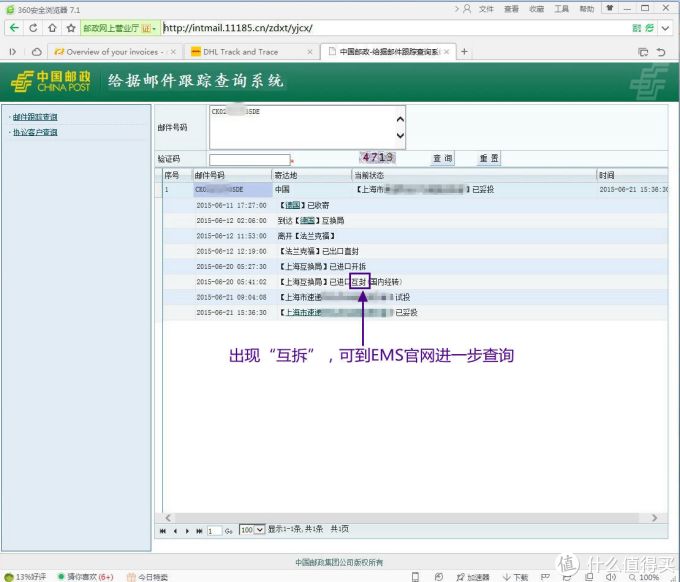Switch to the DHL Track and Trace tab

240,52
